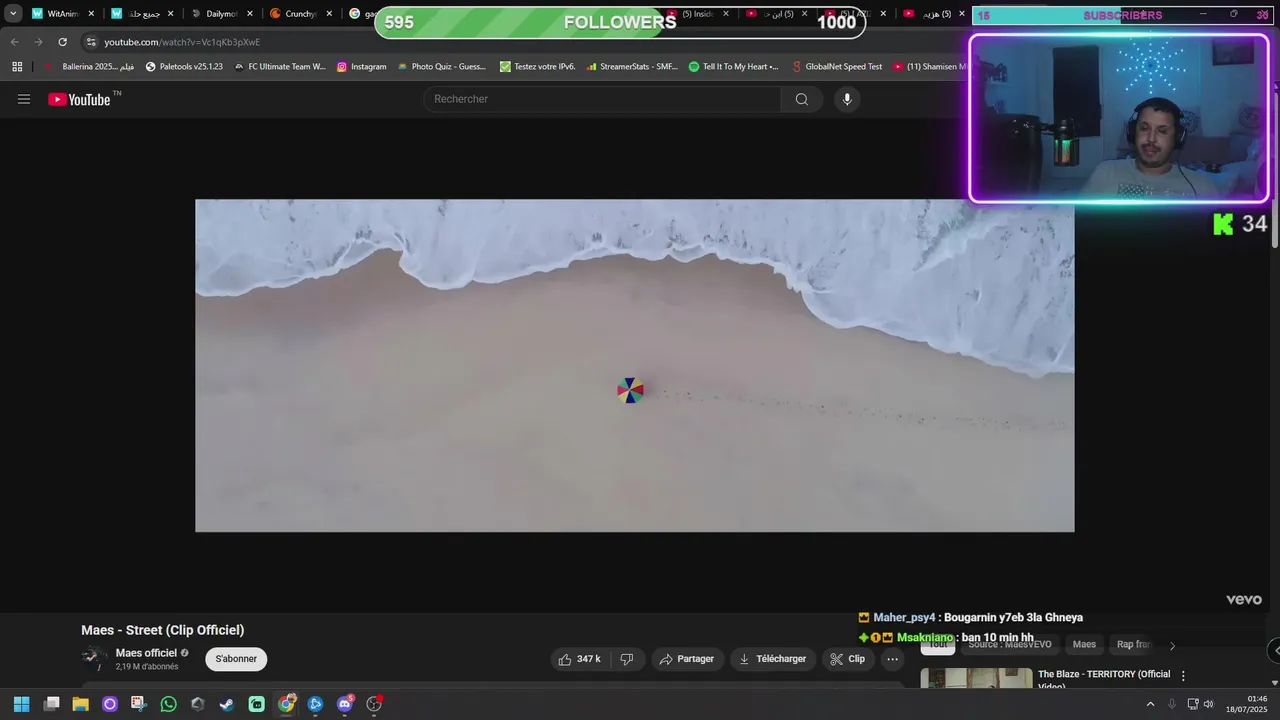Switch to the (5) Inside tab
This screenshot has width=1280, height=720.
pos(696,14)
